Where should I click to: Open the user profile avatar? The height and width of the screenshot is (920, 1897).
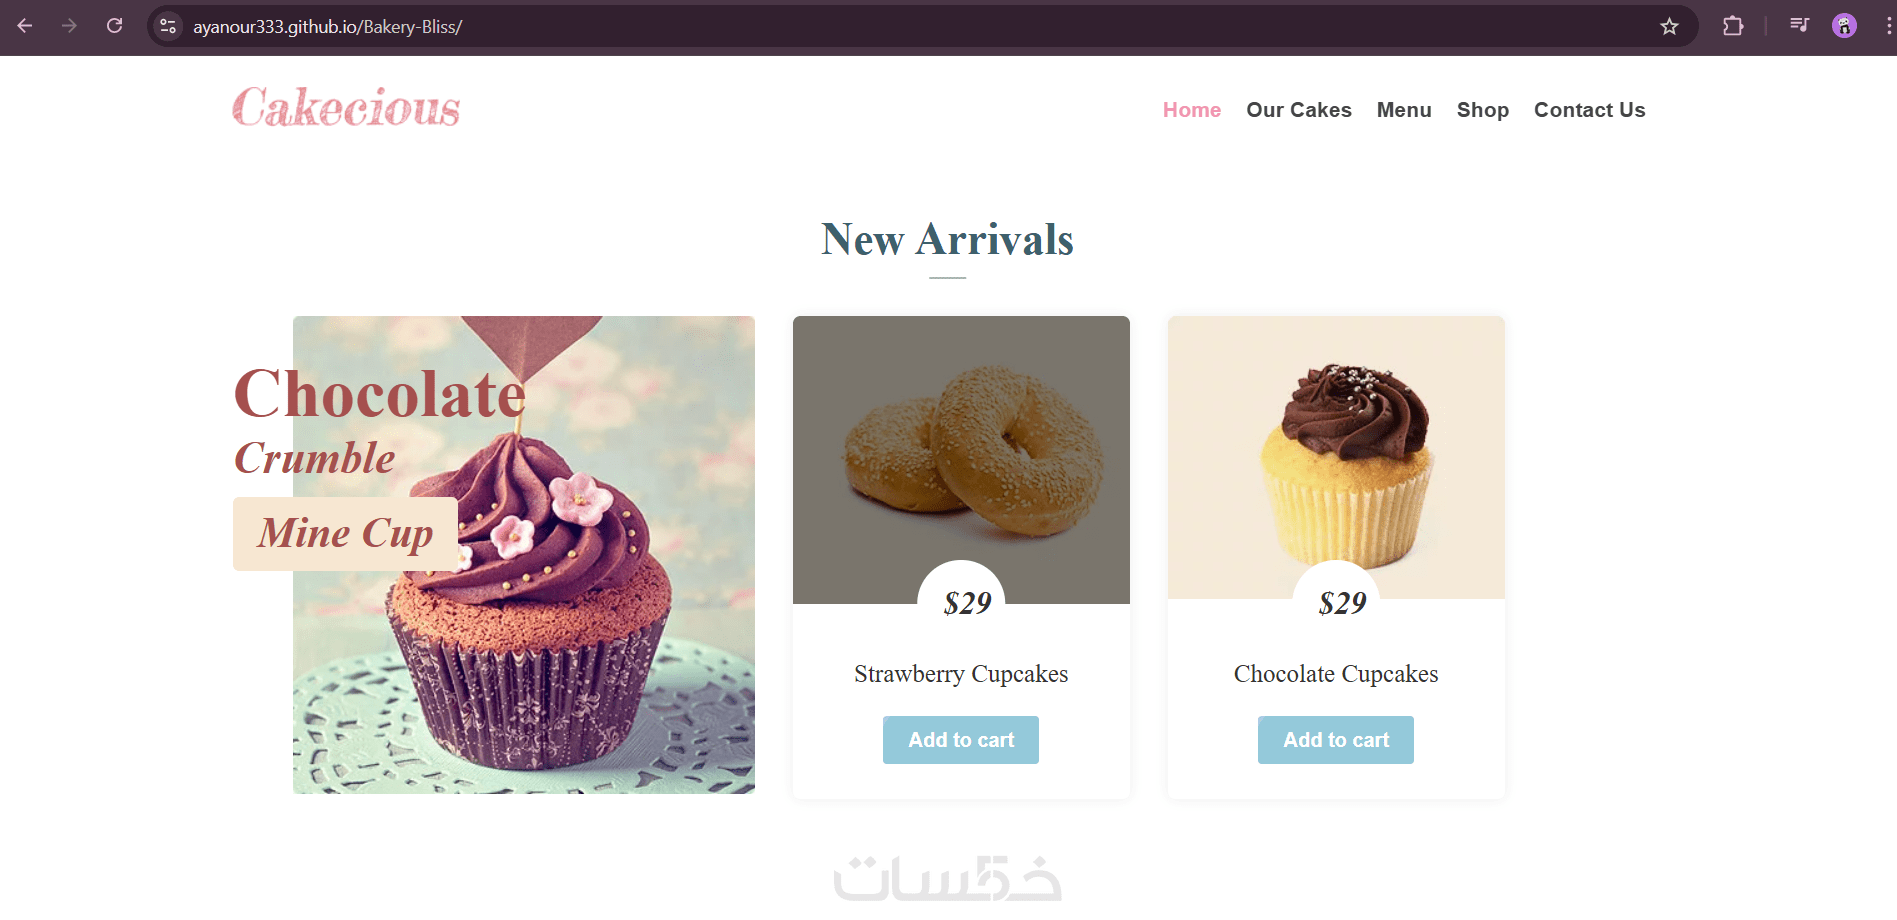[1844, 26]
